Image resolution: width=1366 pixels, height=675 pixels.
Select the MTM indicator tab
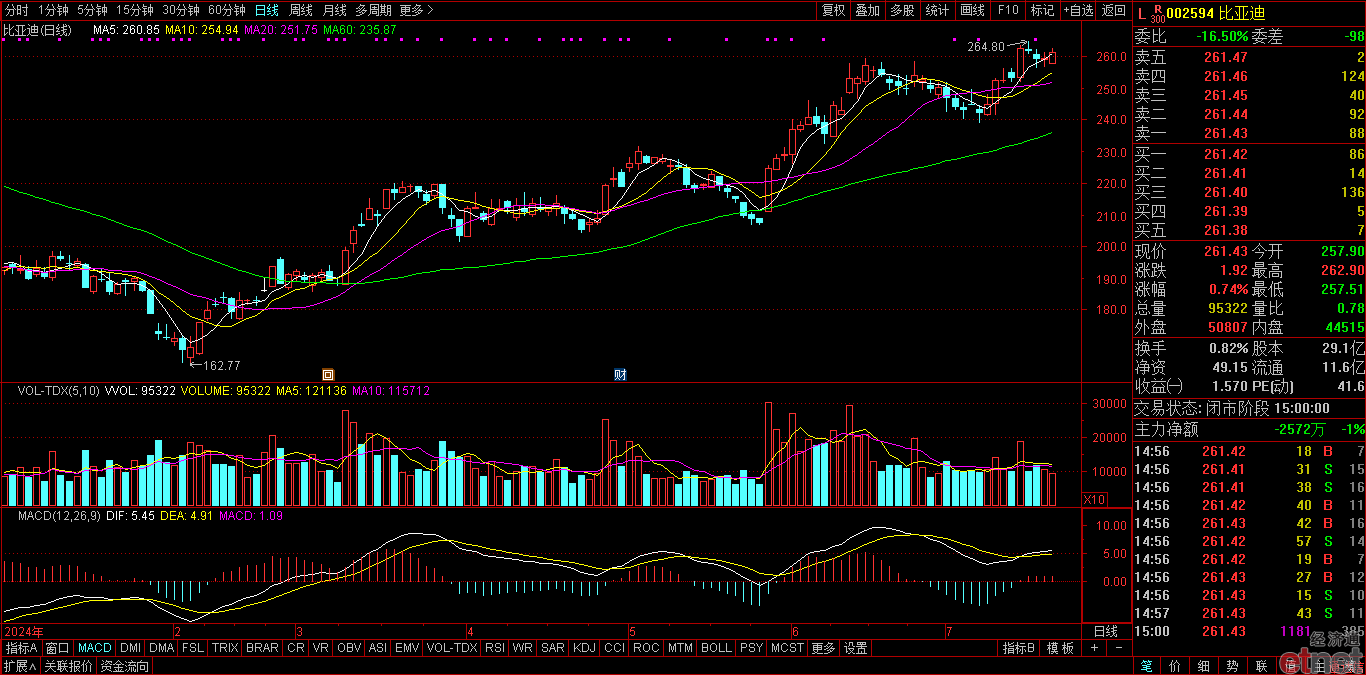click(680, 648)
